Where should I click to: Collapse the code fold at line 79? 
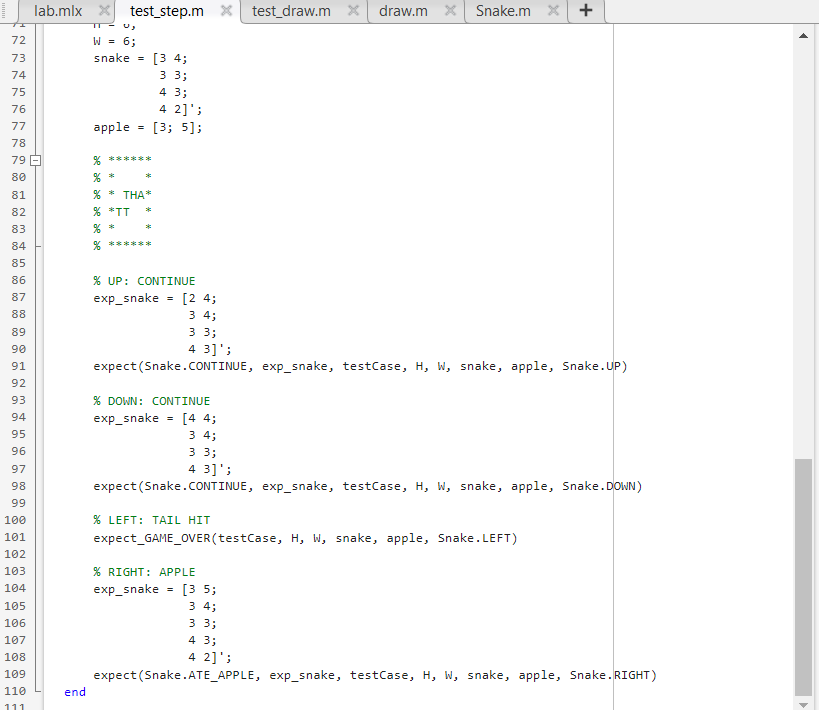35,159
